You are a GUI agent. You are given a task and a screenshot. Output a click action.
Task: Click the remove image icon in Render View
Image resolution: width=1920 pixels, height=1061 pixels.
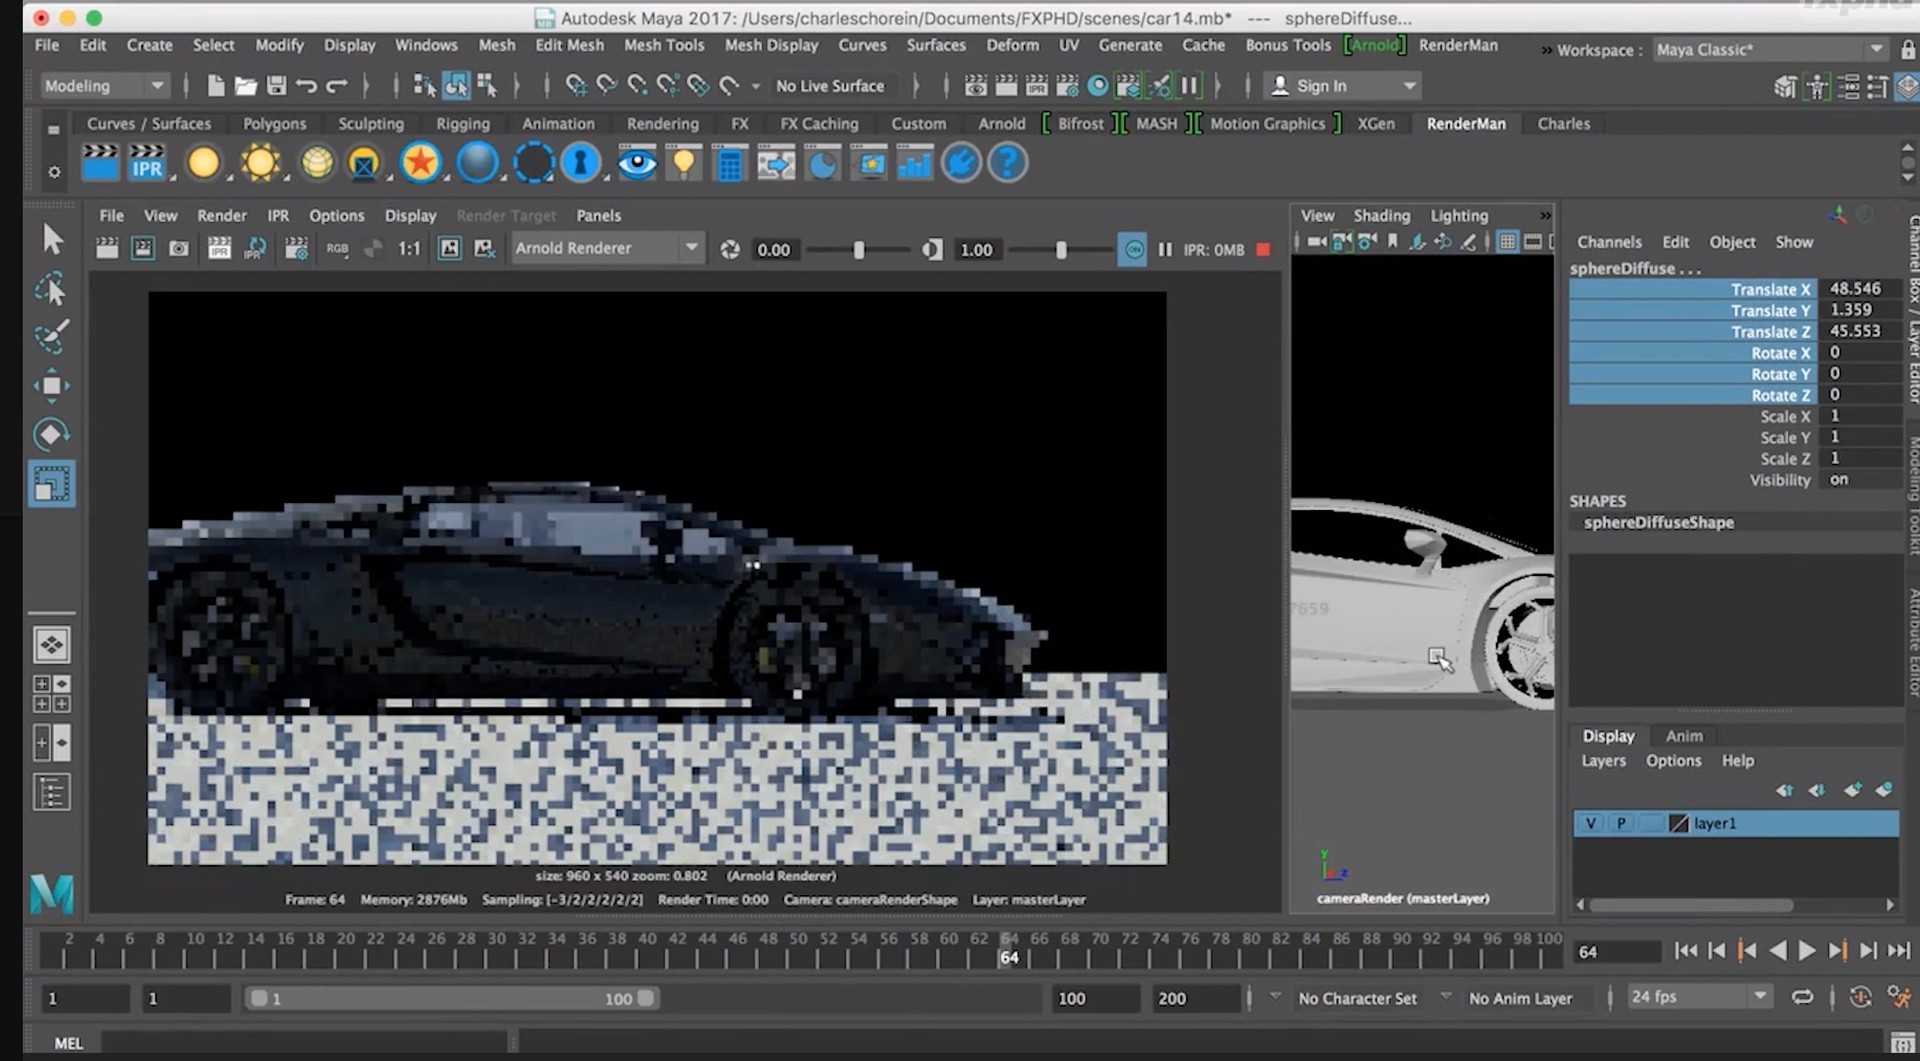pyautogui.click(x=485, y=249)
